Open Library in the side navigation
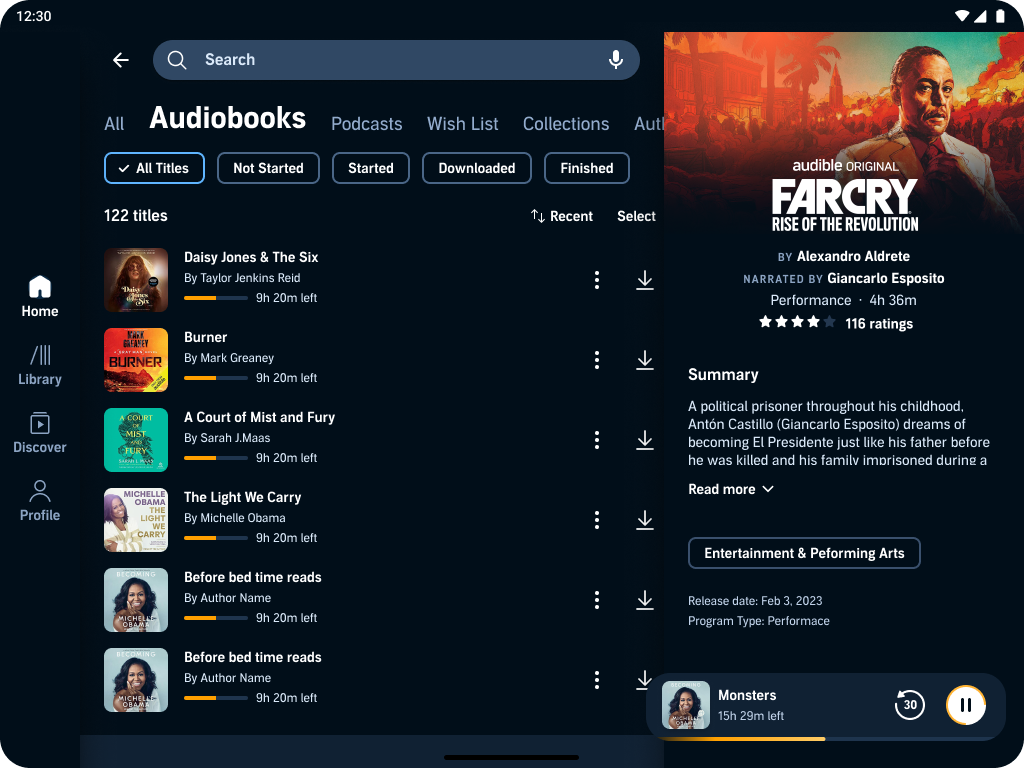The width and height of the screenshot is (1024, 768). coord(40,366)
